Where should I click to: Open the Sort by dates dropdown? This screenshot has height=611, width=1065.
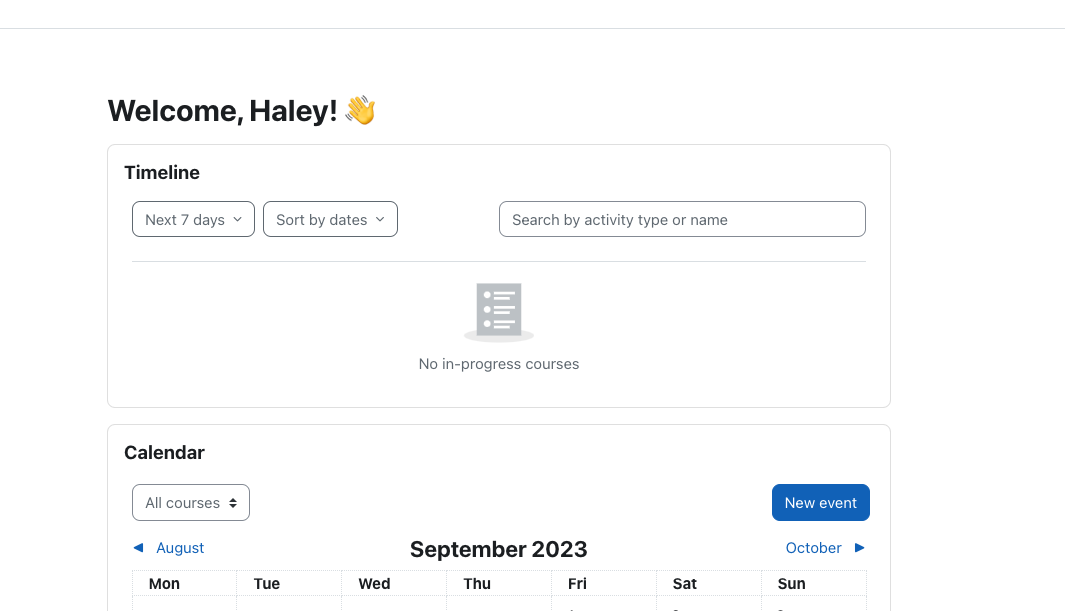point(330,219)
